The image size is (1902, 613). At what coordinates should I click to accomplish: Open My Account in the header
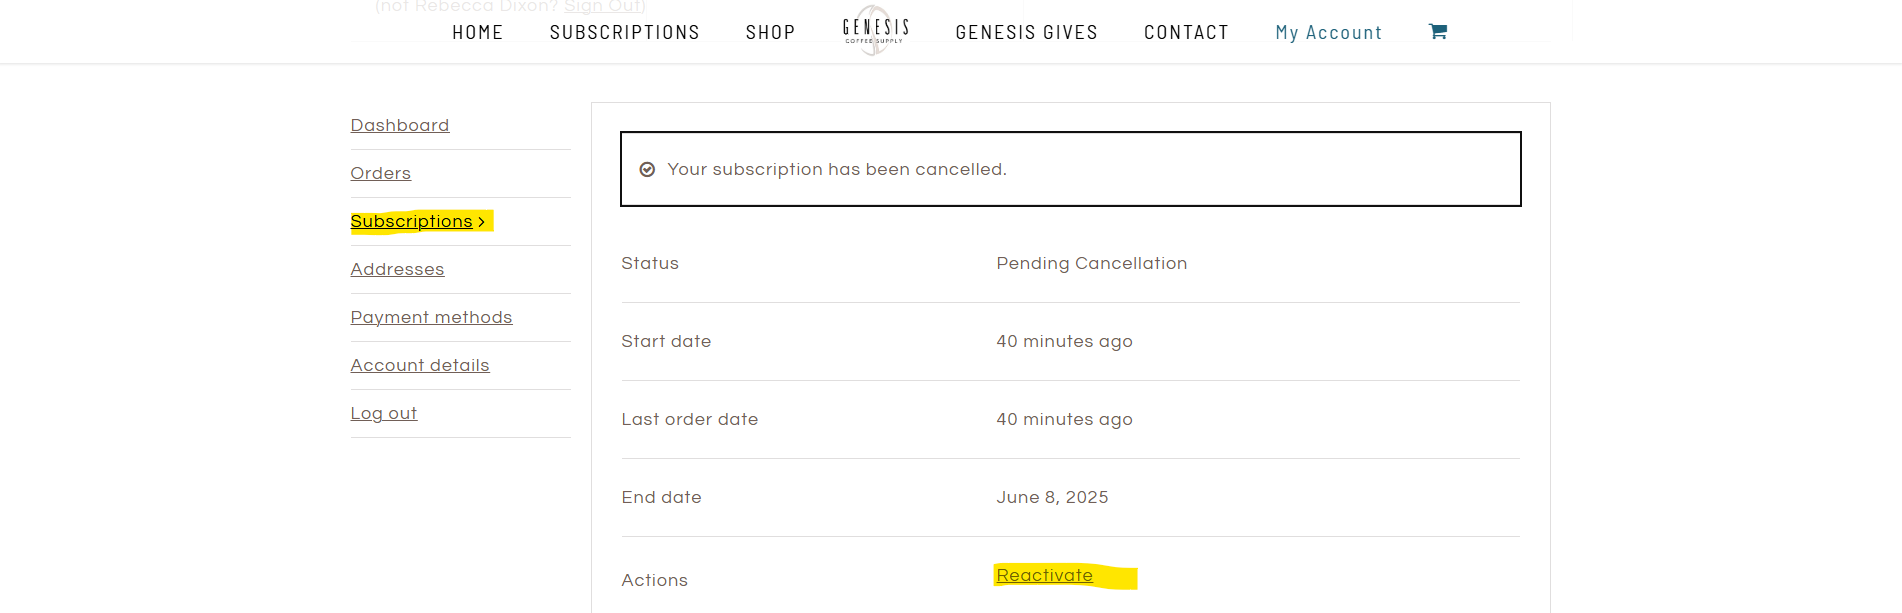coord(1329,33)
